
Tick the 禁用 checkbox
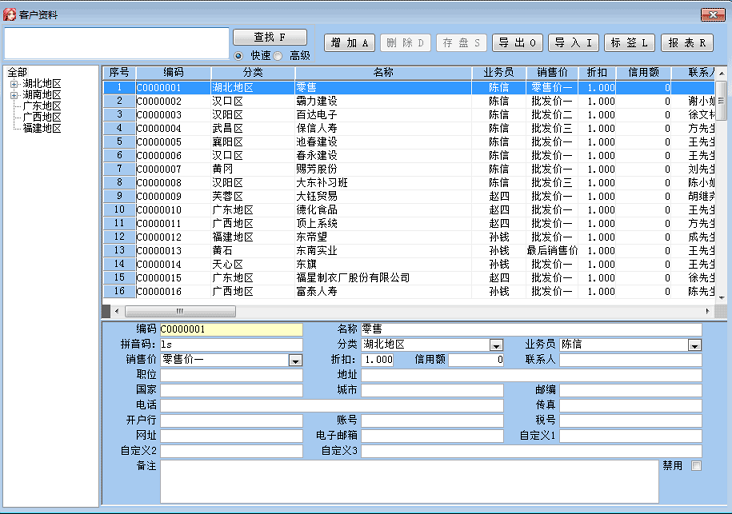pos(696,465)
